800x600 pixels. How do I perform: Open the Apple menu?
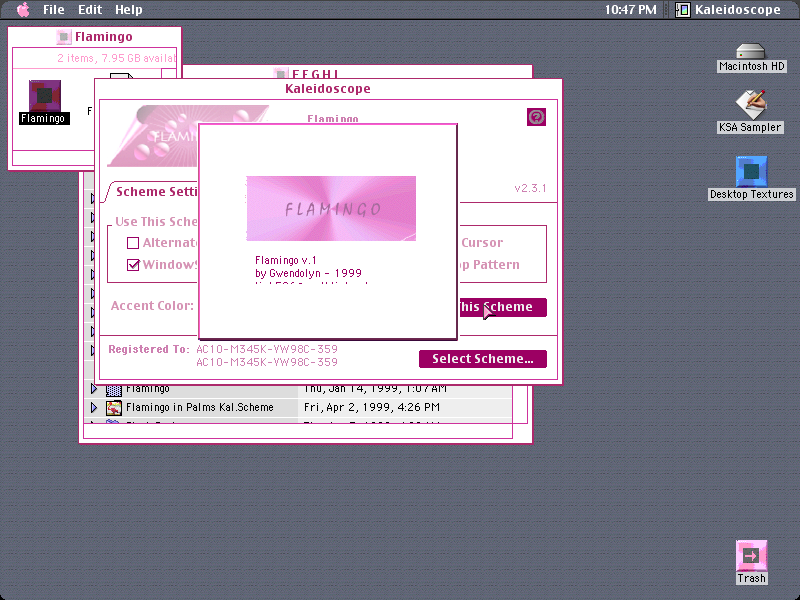pyautogui.click(x=23, y=9)
